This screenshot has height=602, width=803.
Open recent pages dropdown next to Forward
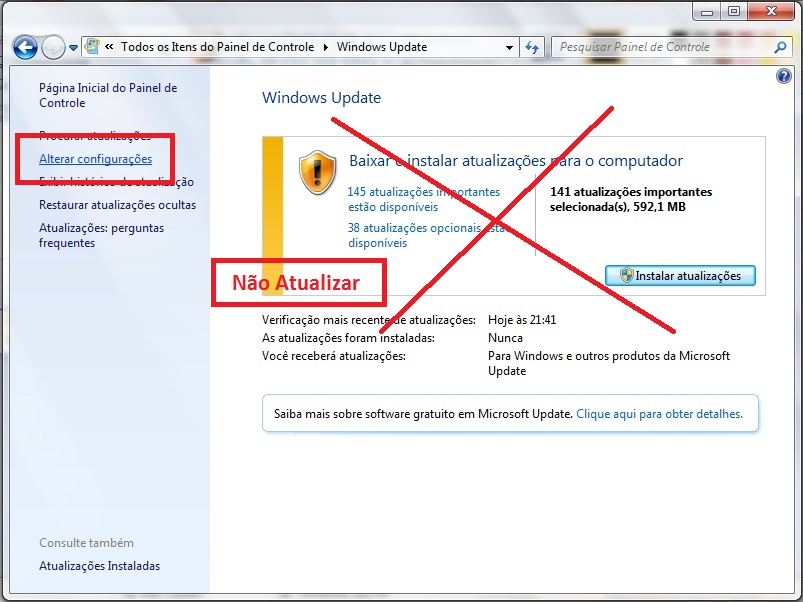[73, 48]
